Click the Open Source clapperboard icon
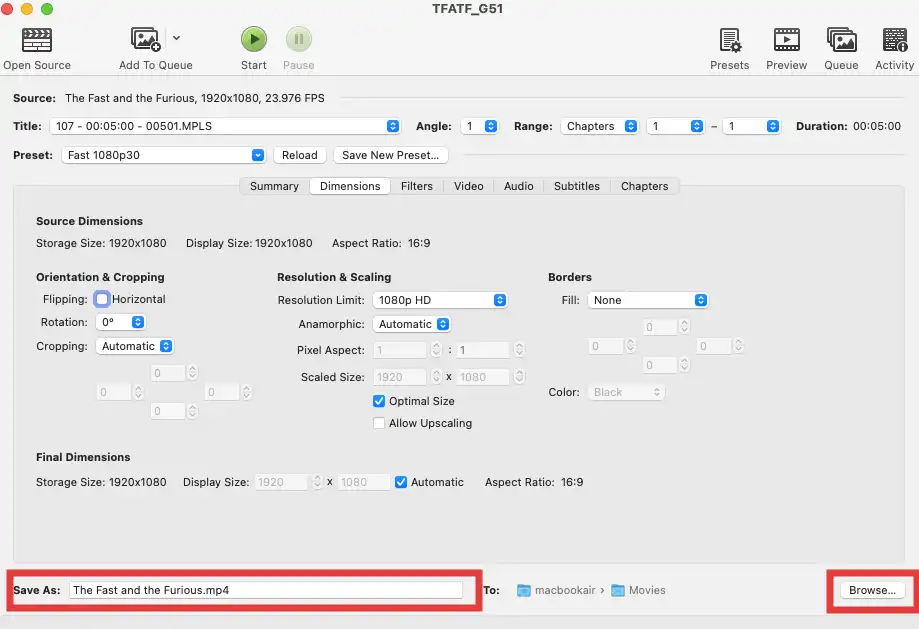The image size is (919, 629). 37,40
